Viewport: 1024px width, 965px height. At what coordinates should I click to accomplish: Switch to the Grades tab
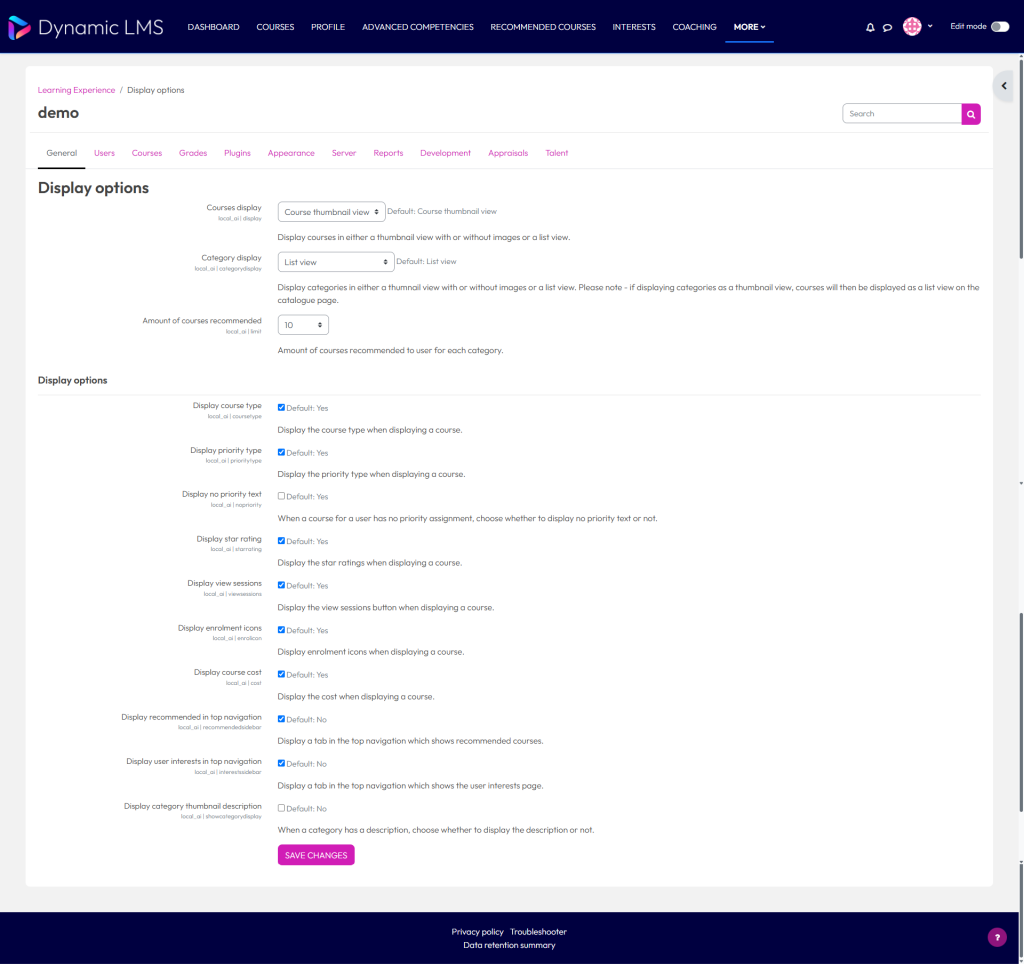[193, 153]
